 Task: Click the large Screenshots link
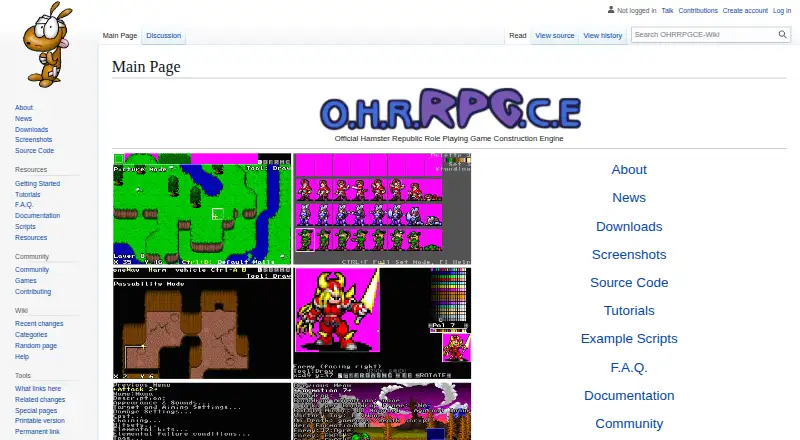point(629,255)
